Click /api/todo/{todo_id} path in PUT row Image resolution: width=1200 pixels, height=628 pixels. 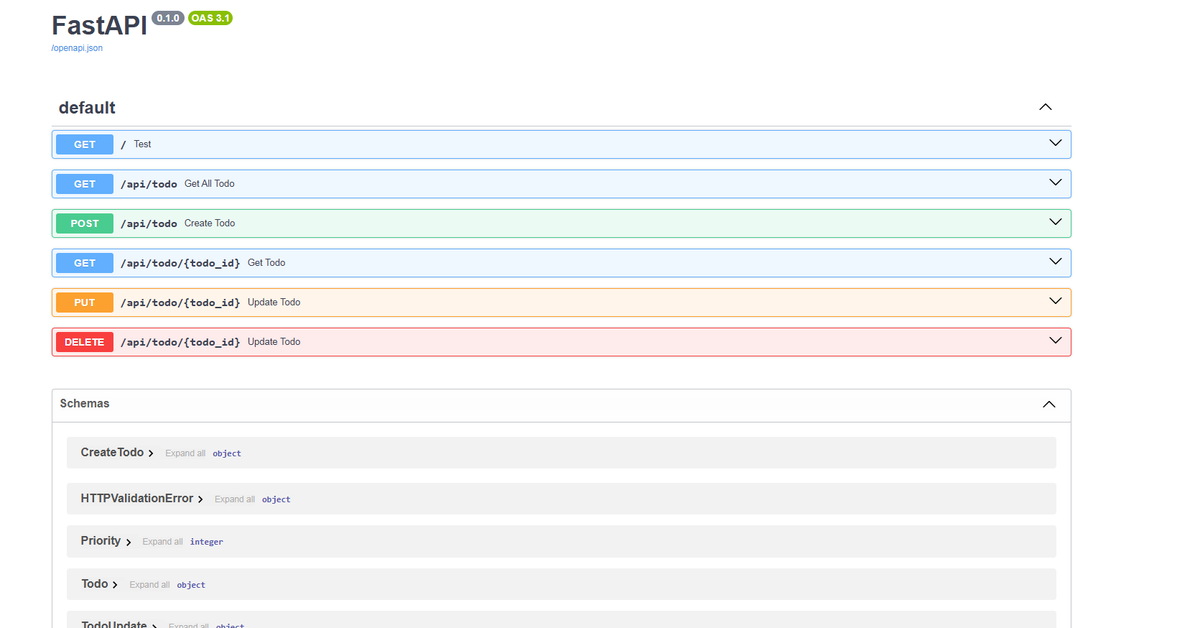point(180,302)
